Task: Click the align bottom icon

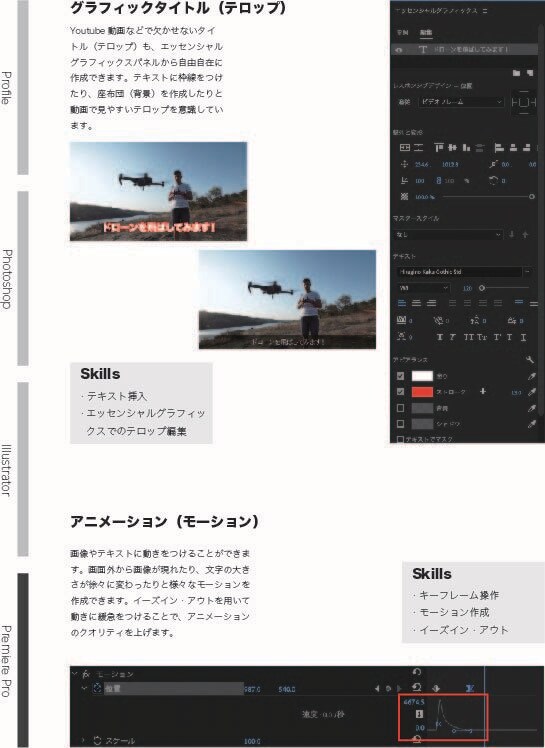Action: point(466,148)
